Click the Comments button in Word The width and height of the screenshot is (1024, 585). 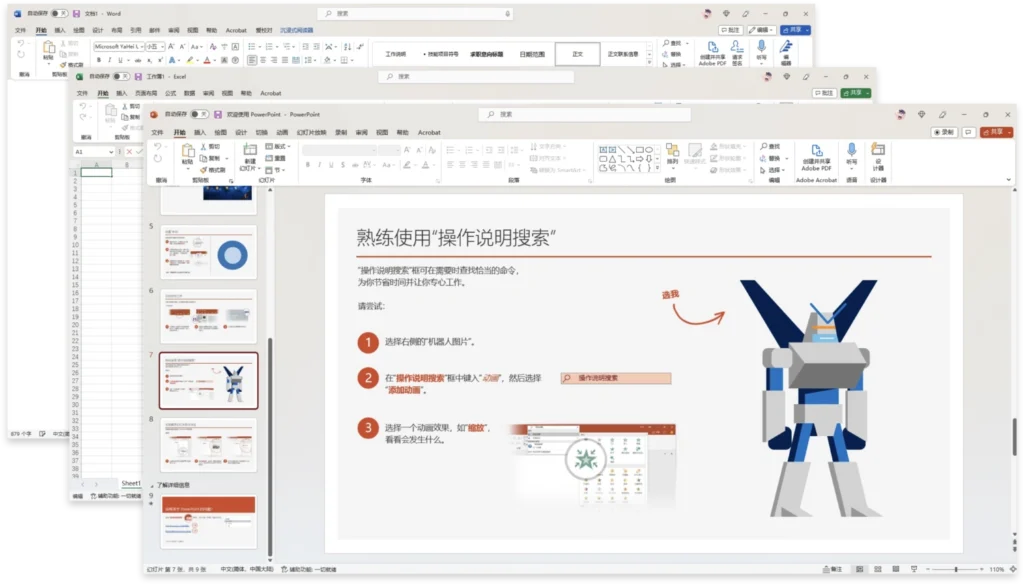click(731, 30)
